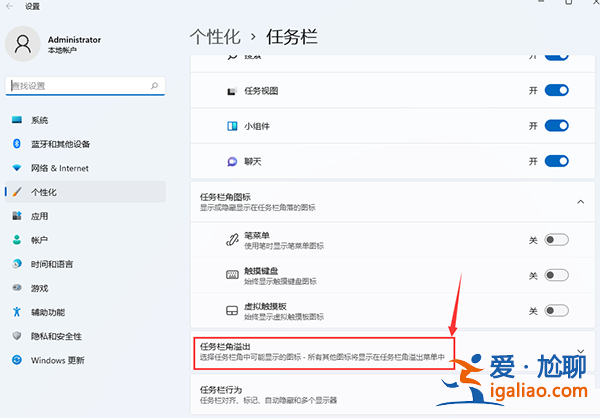Open 隐私和安全性 settings category
The width and height of the screenshot is (600, 418).
click(85, 336)
